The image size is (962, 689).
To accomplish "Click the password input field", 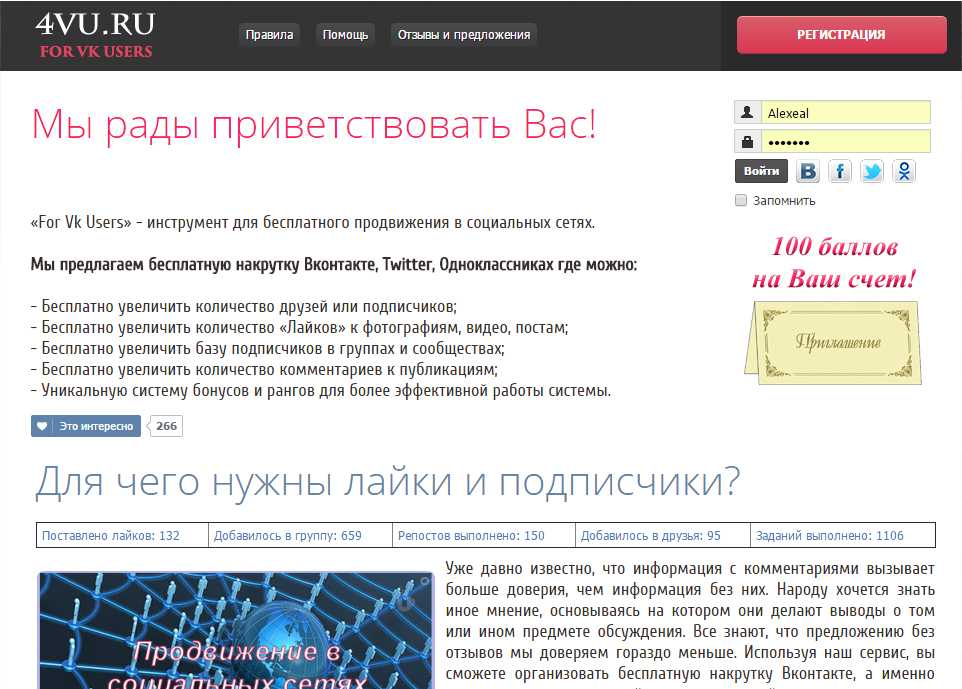I will [845, 141].
